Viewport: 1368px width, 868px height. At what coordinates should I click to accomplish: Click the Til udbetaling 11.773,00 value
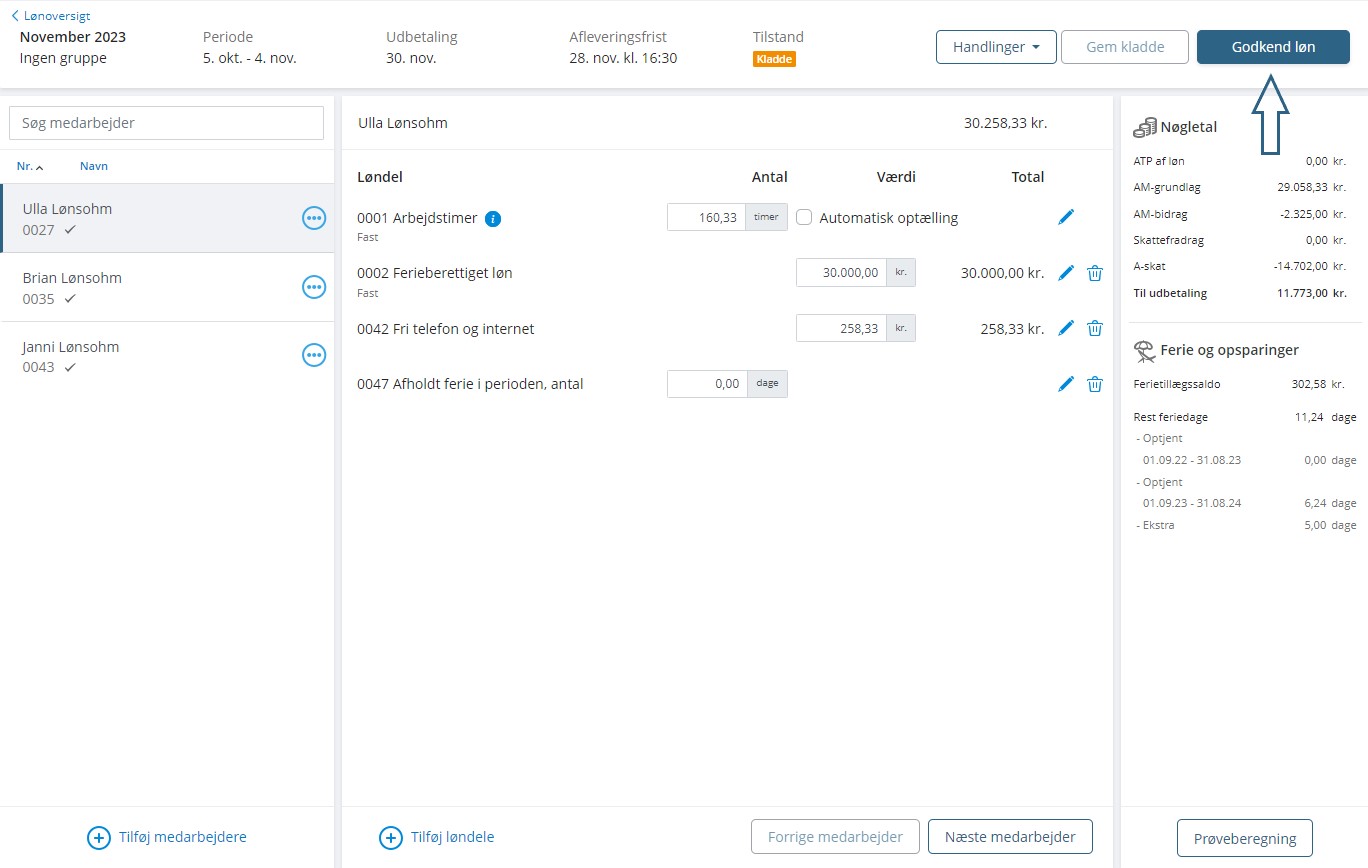pos(1311,293)
